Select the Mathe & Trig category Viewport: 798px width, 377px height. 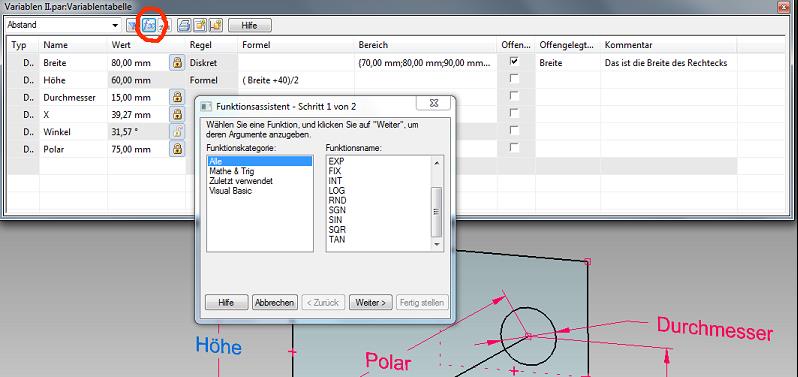click(x=232, y=171)
